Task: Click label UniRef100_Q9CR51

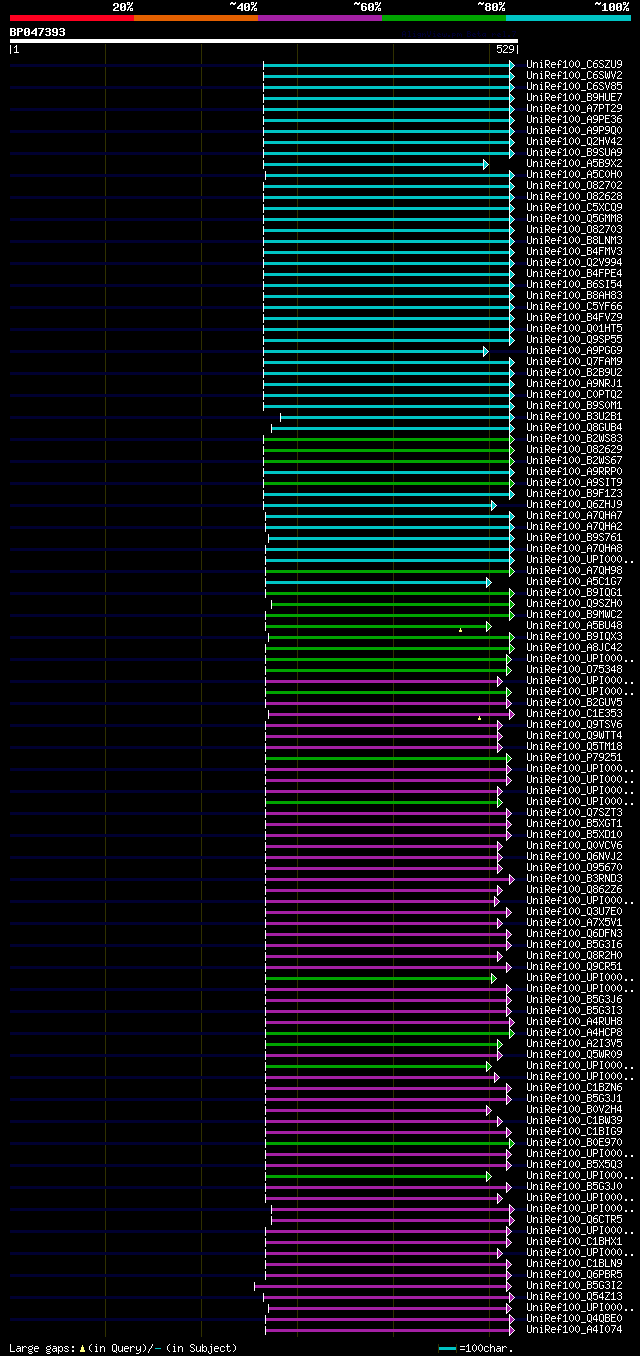Action: point(574,966)
